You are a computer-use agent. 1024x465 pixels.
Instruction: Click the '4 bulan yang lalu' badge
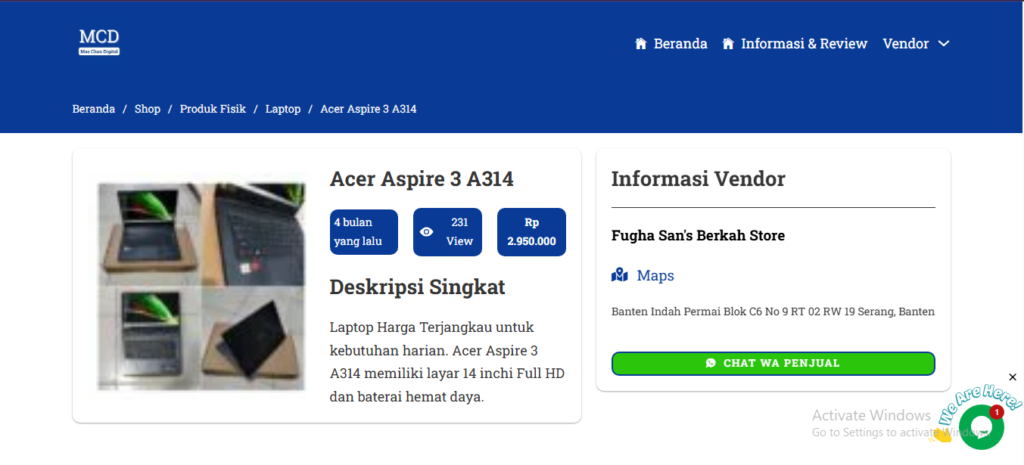click(x=364, y=232)
